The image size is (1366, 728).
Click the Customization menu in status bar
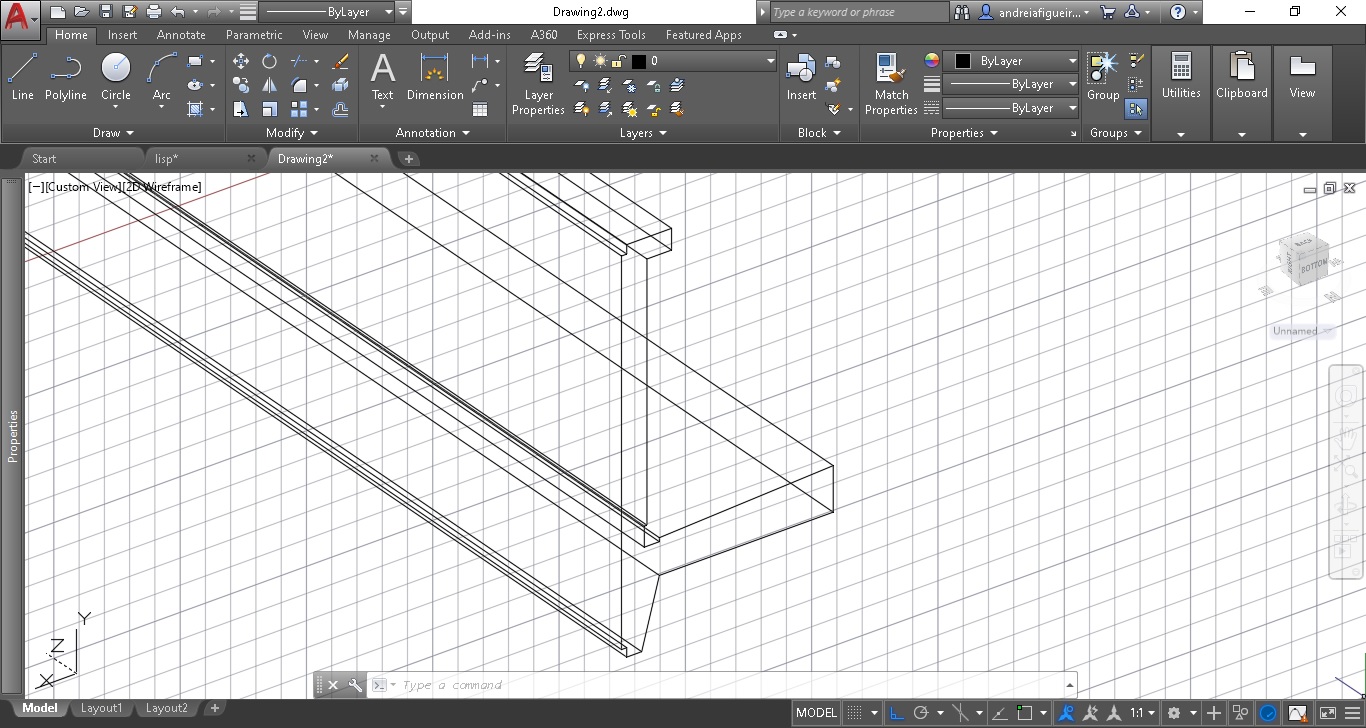[1351, 713]
